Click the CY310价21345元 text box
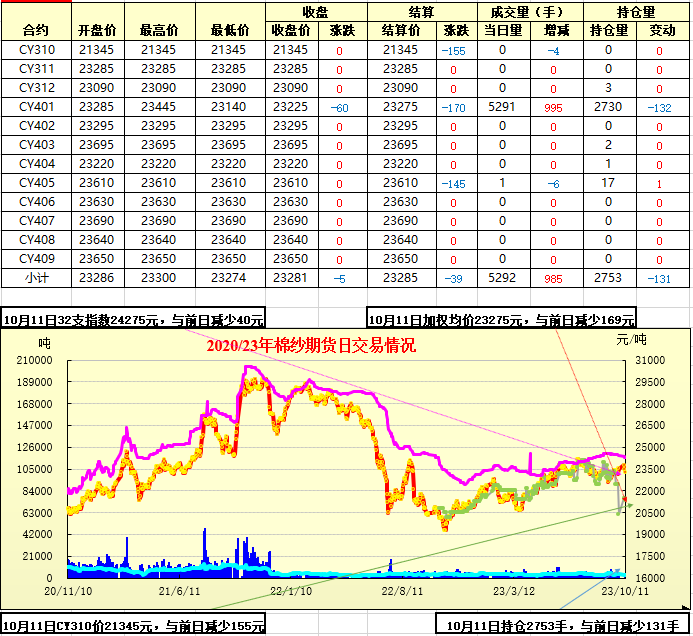 click(x=134, y=626)
